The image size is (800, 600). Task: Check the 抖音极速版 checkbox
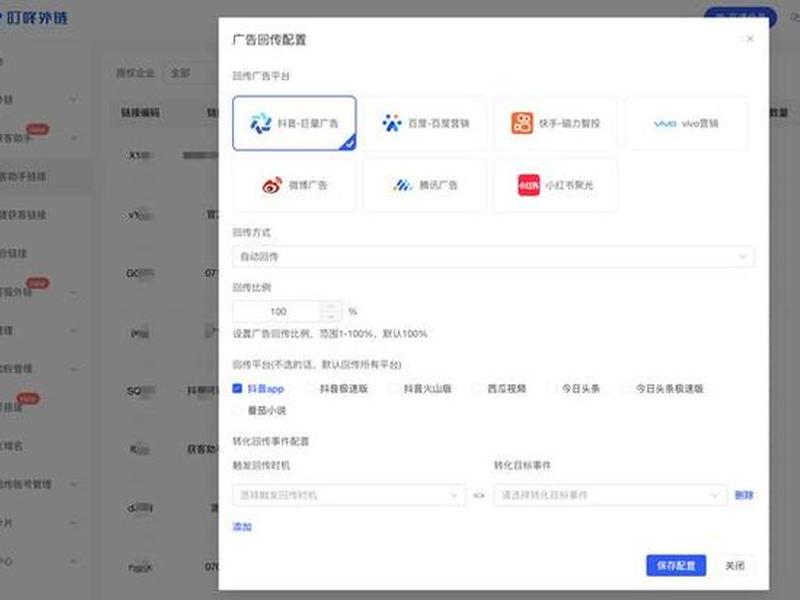click(x=310, y=388)
